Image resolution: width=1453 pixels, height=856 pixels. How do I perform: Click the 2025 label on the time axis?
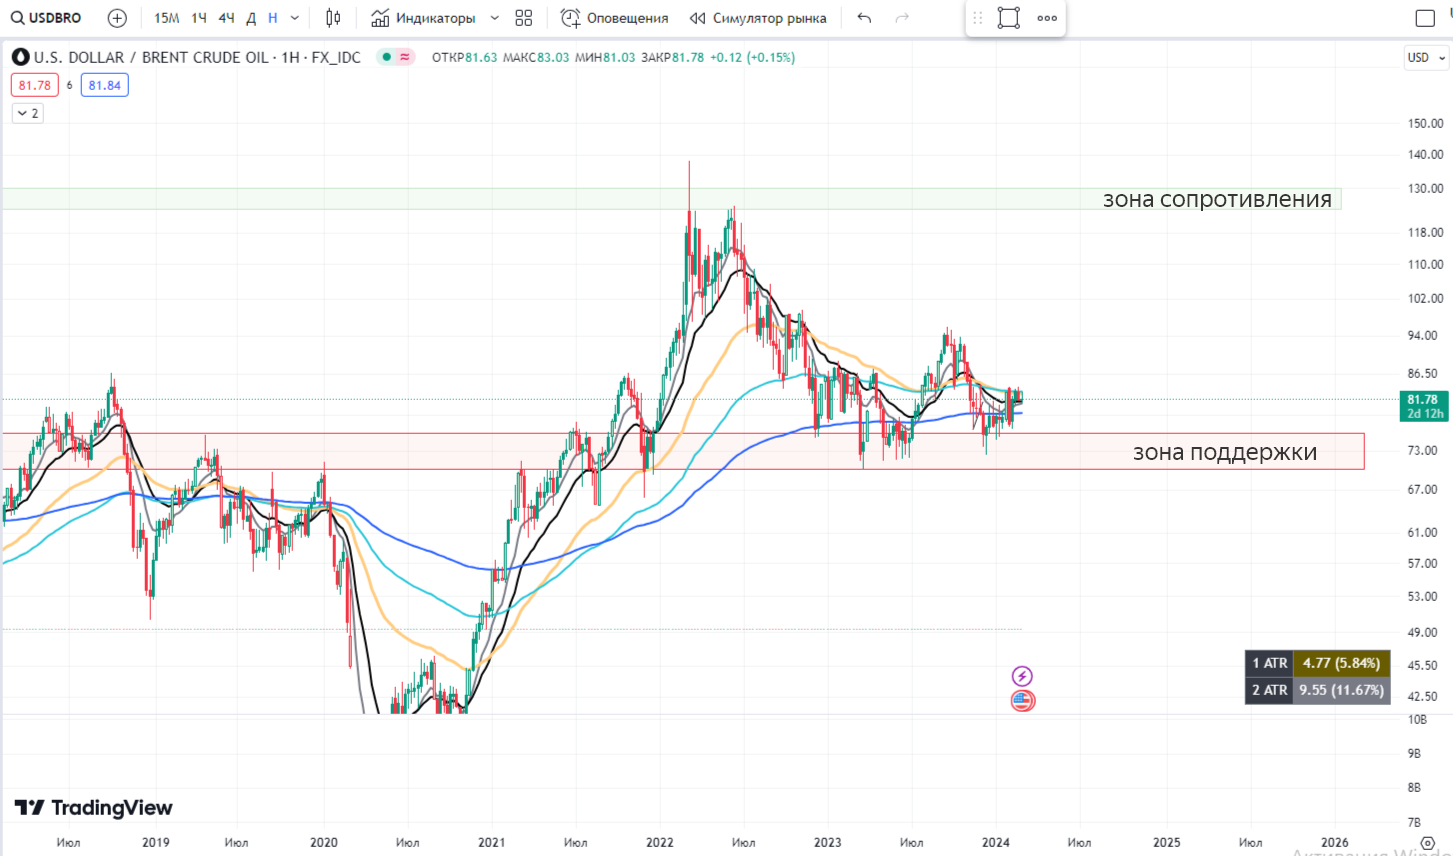(x=1166, y=842)
